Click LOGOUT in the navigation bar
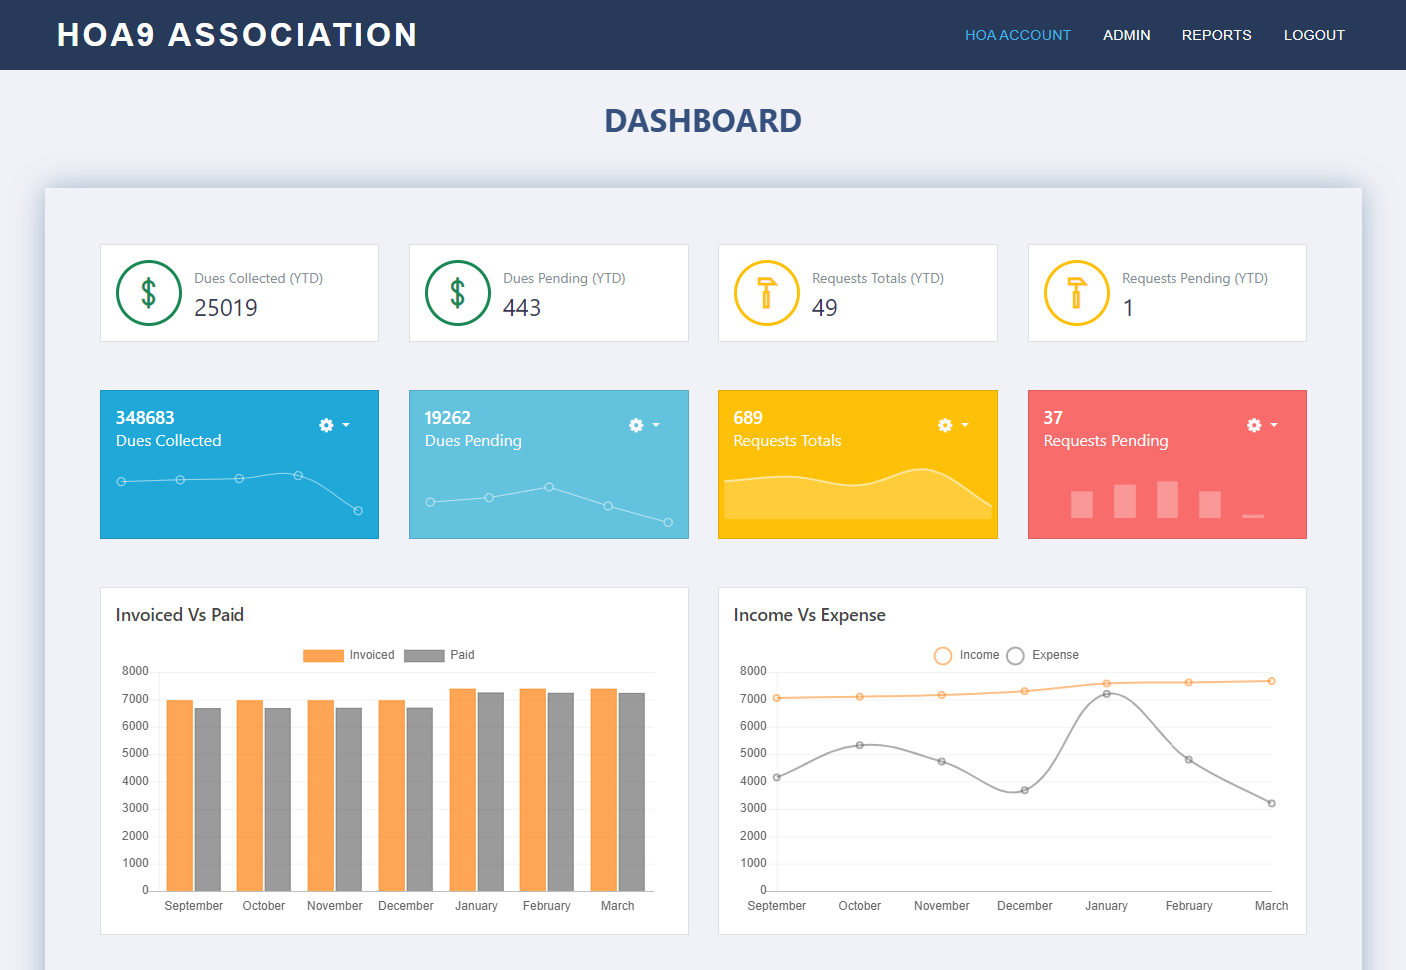Image resolution: width=1406 pixels, height=970 pixels. tap(1315, 35)
